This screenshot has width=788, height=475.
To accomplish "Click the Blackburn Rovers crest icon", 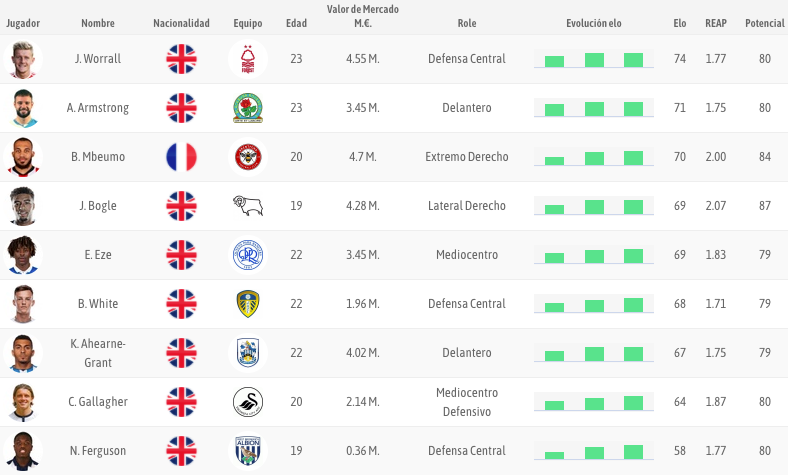I will (x=248, y=108).
